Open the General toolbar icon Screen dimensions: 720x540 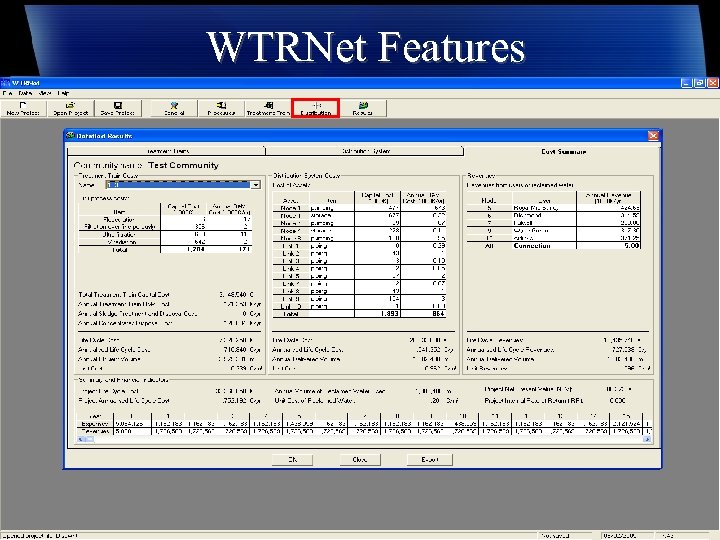click(174, 108)
